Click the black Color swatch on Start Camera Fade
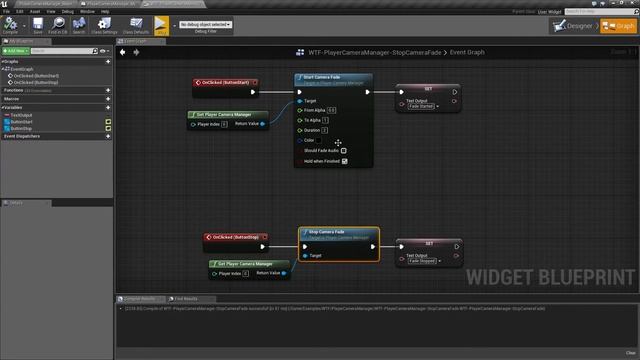Viewport: 640px width, 360px height. [x=318, y=140]
